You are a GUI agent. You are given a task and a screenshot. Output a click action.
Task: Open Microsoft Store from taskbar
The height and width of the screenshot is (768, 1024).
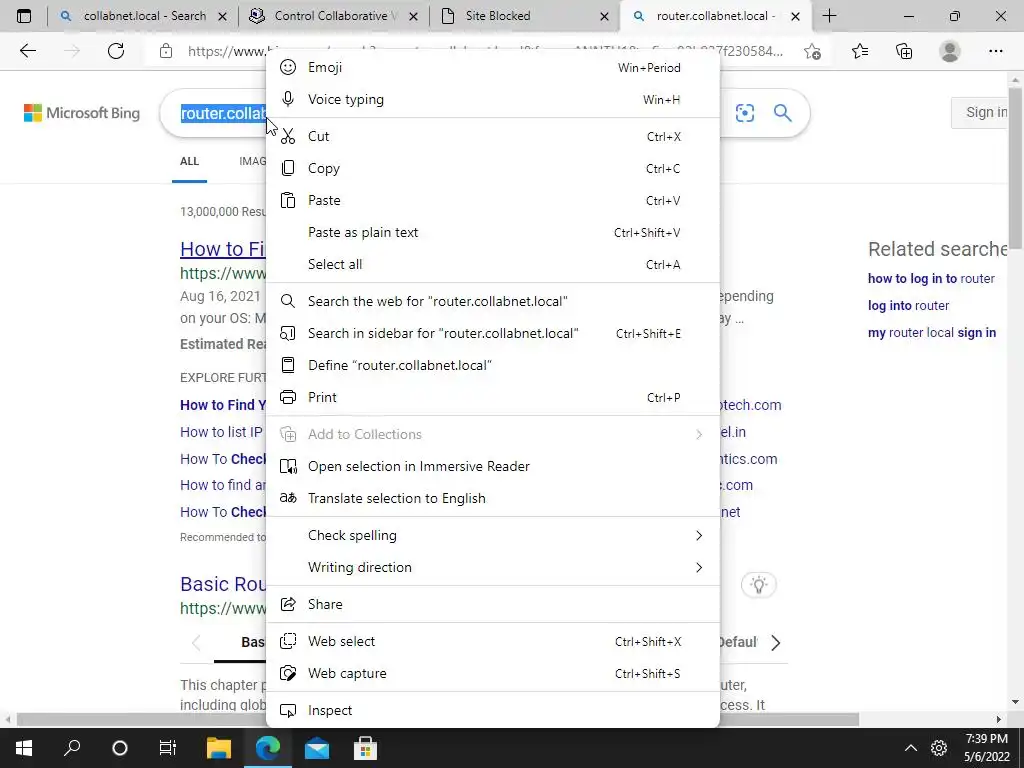point(366,748)
